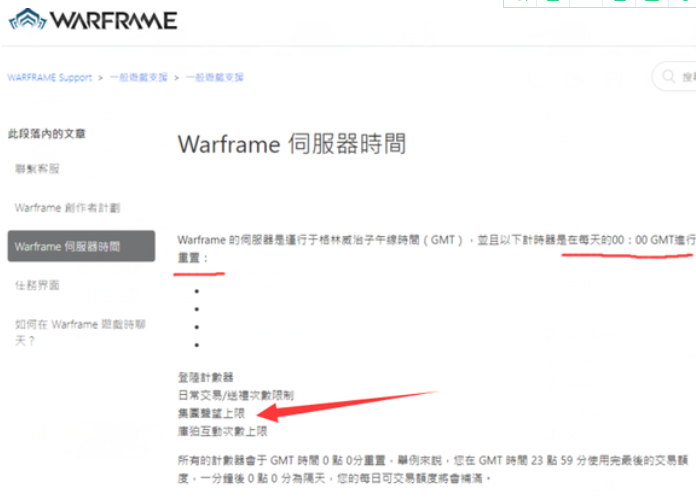The height and width of the screenshot is (498, 696).
Task: Click the page title Warframe 伺服器時間
Action: click(292, 144)
